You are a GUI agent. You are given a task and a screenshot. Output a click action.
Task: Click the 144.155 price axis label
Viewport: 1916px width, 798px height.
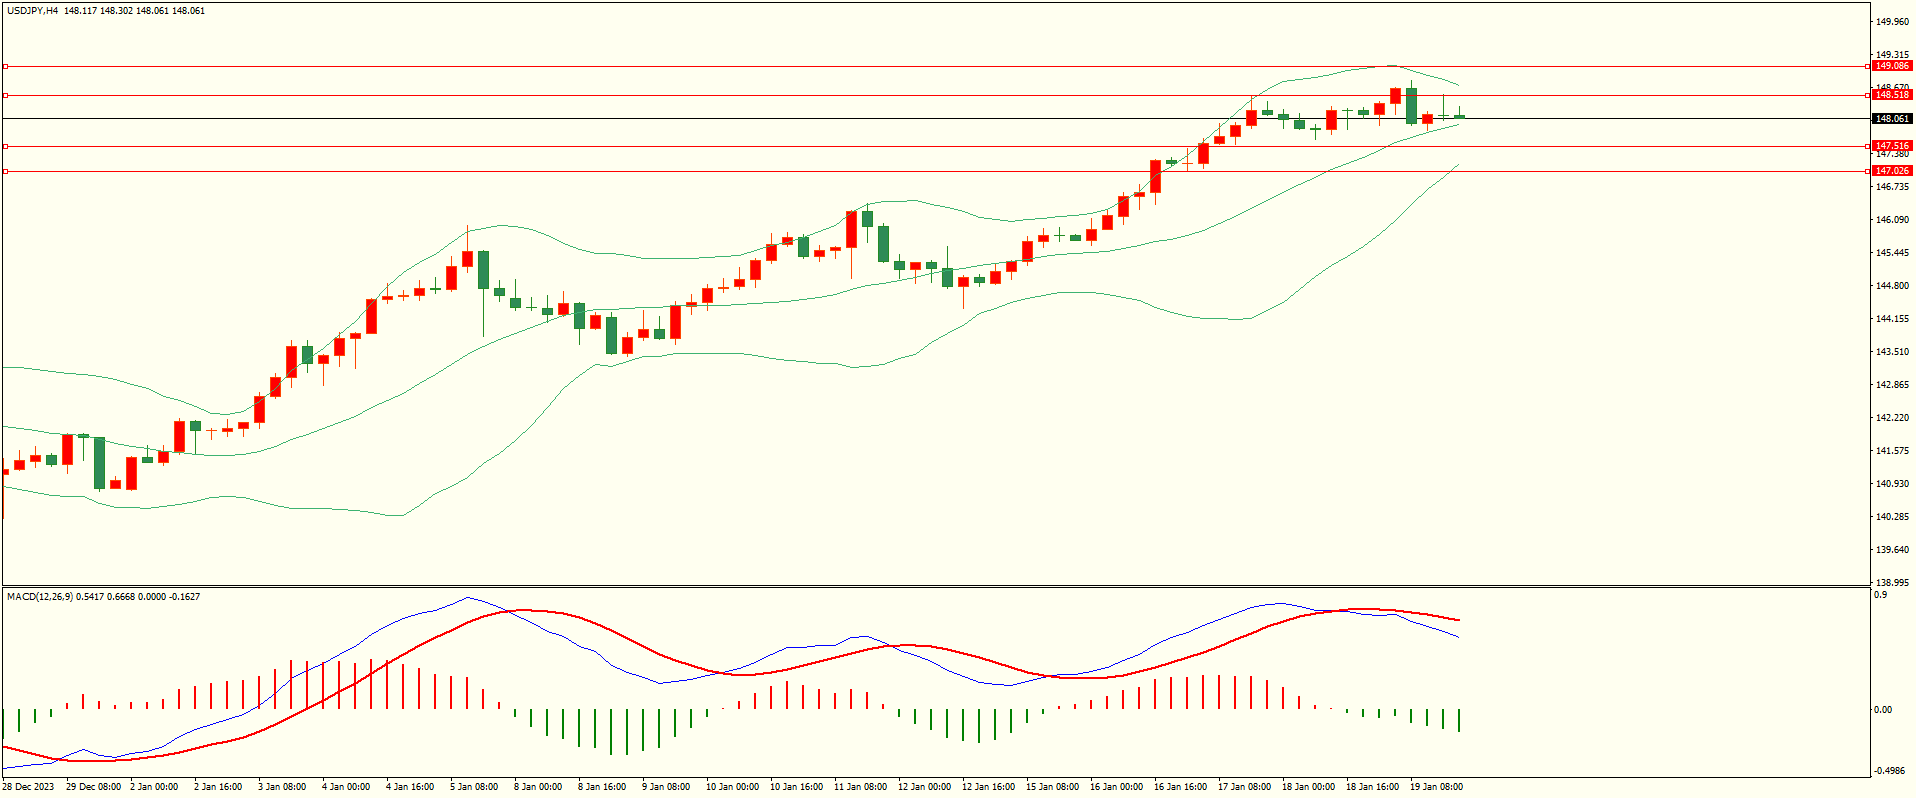pos(1892,319)
